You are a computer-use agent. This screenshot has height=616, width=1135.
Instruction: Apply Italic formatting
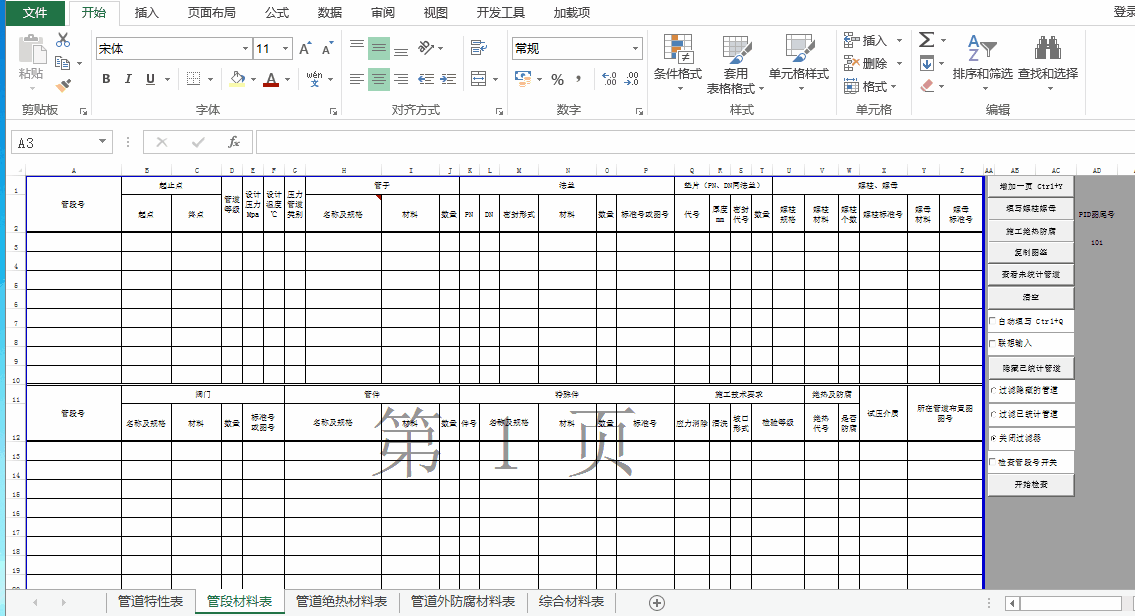(x=129, y=79)
